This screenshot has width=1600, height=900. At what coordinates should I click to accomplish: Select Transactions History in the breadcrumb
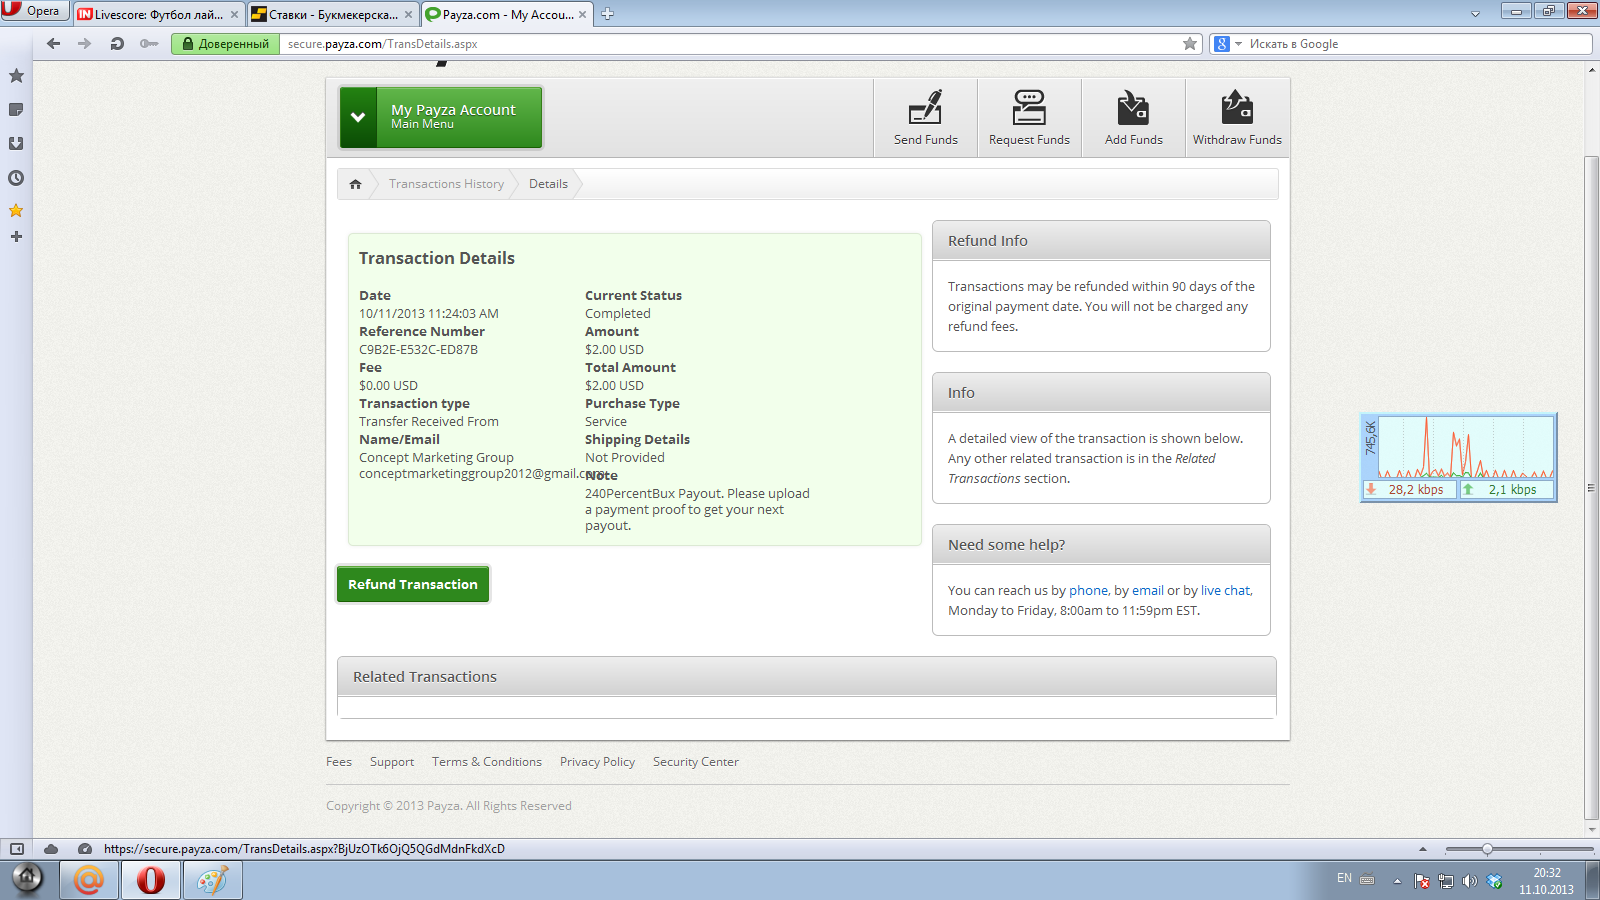pyautogui.click(x=446, y=184)
